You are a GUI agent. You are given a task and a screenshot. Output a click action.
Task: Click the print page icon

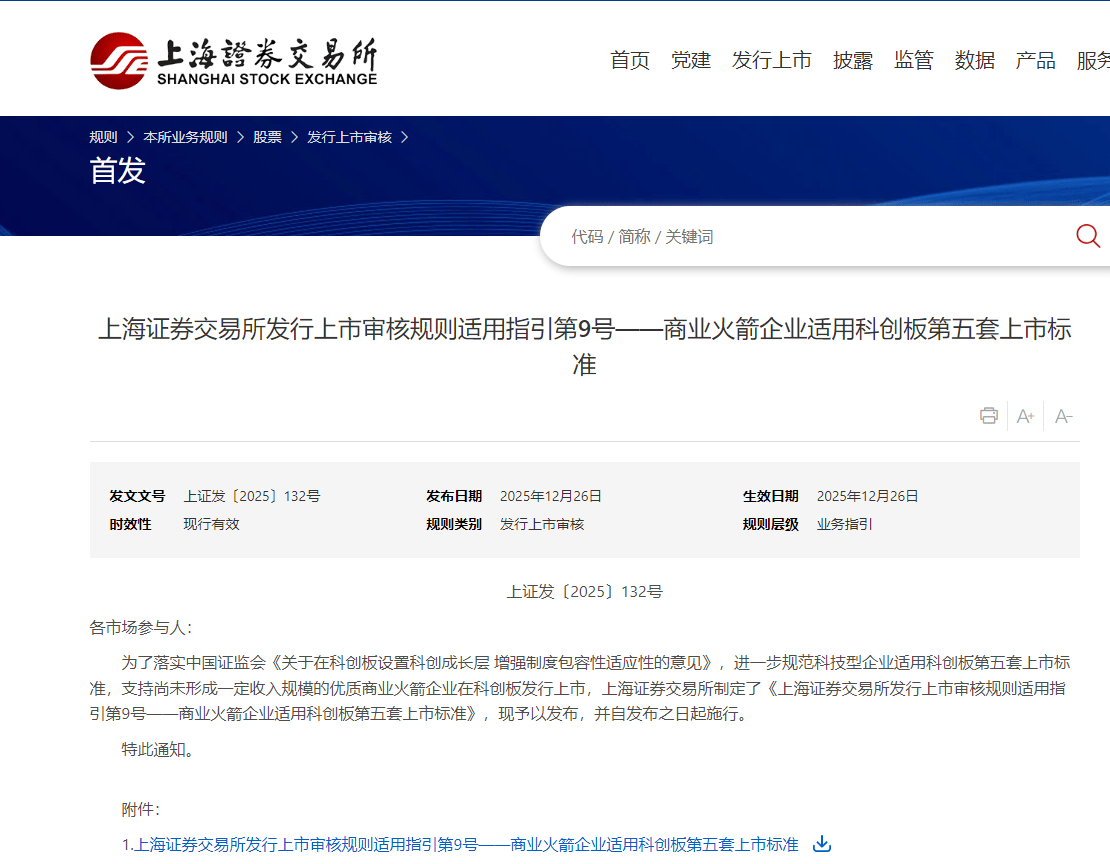click(x=989, y=416)
